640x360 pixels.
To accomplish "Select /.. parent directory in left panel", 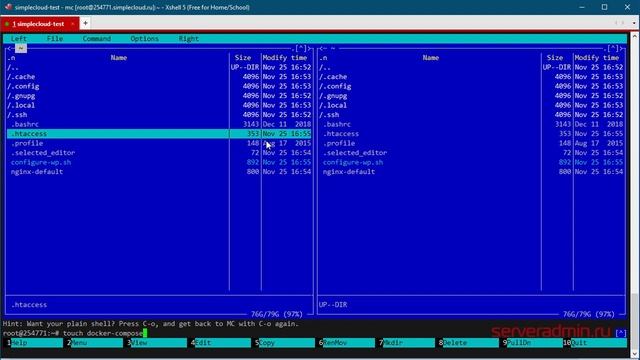I will coord(159,67).
